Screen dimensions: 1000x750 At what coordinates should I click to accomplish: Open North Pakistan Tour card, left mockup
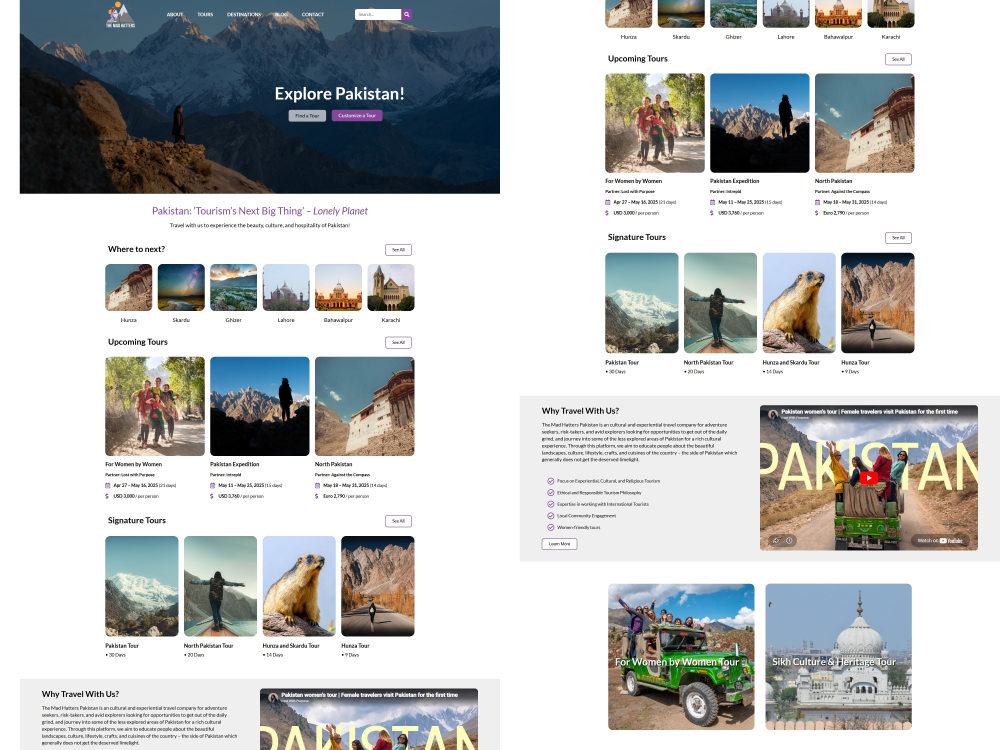tap(221, 586)
